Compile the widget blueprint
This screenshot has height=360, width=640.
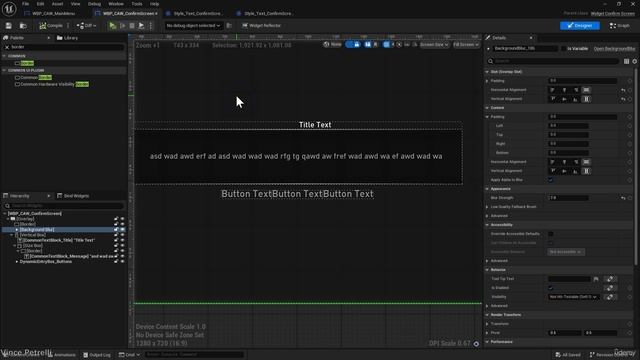coord(51,26)
